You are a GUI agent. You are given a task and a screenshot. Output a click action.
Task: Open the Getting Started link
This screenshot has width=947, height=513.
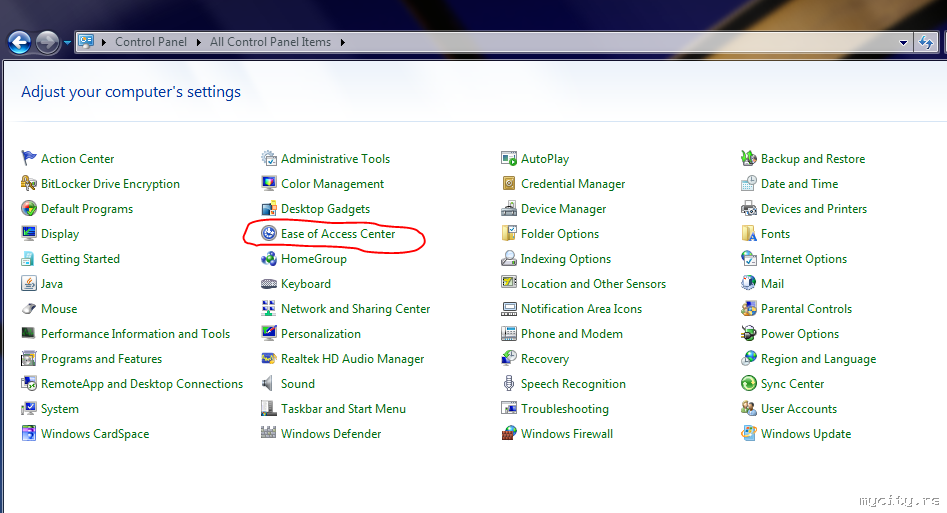coord(80,259)
